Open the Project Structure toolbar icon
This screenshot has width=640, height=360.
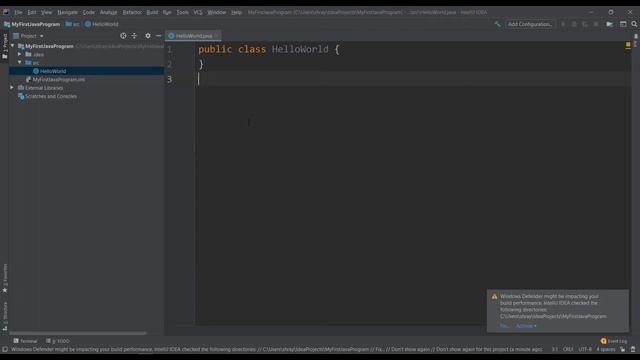609,24
